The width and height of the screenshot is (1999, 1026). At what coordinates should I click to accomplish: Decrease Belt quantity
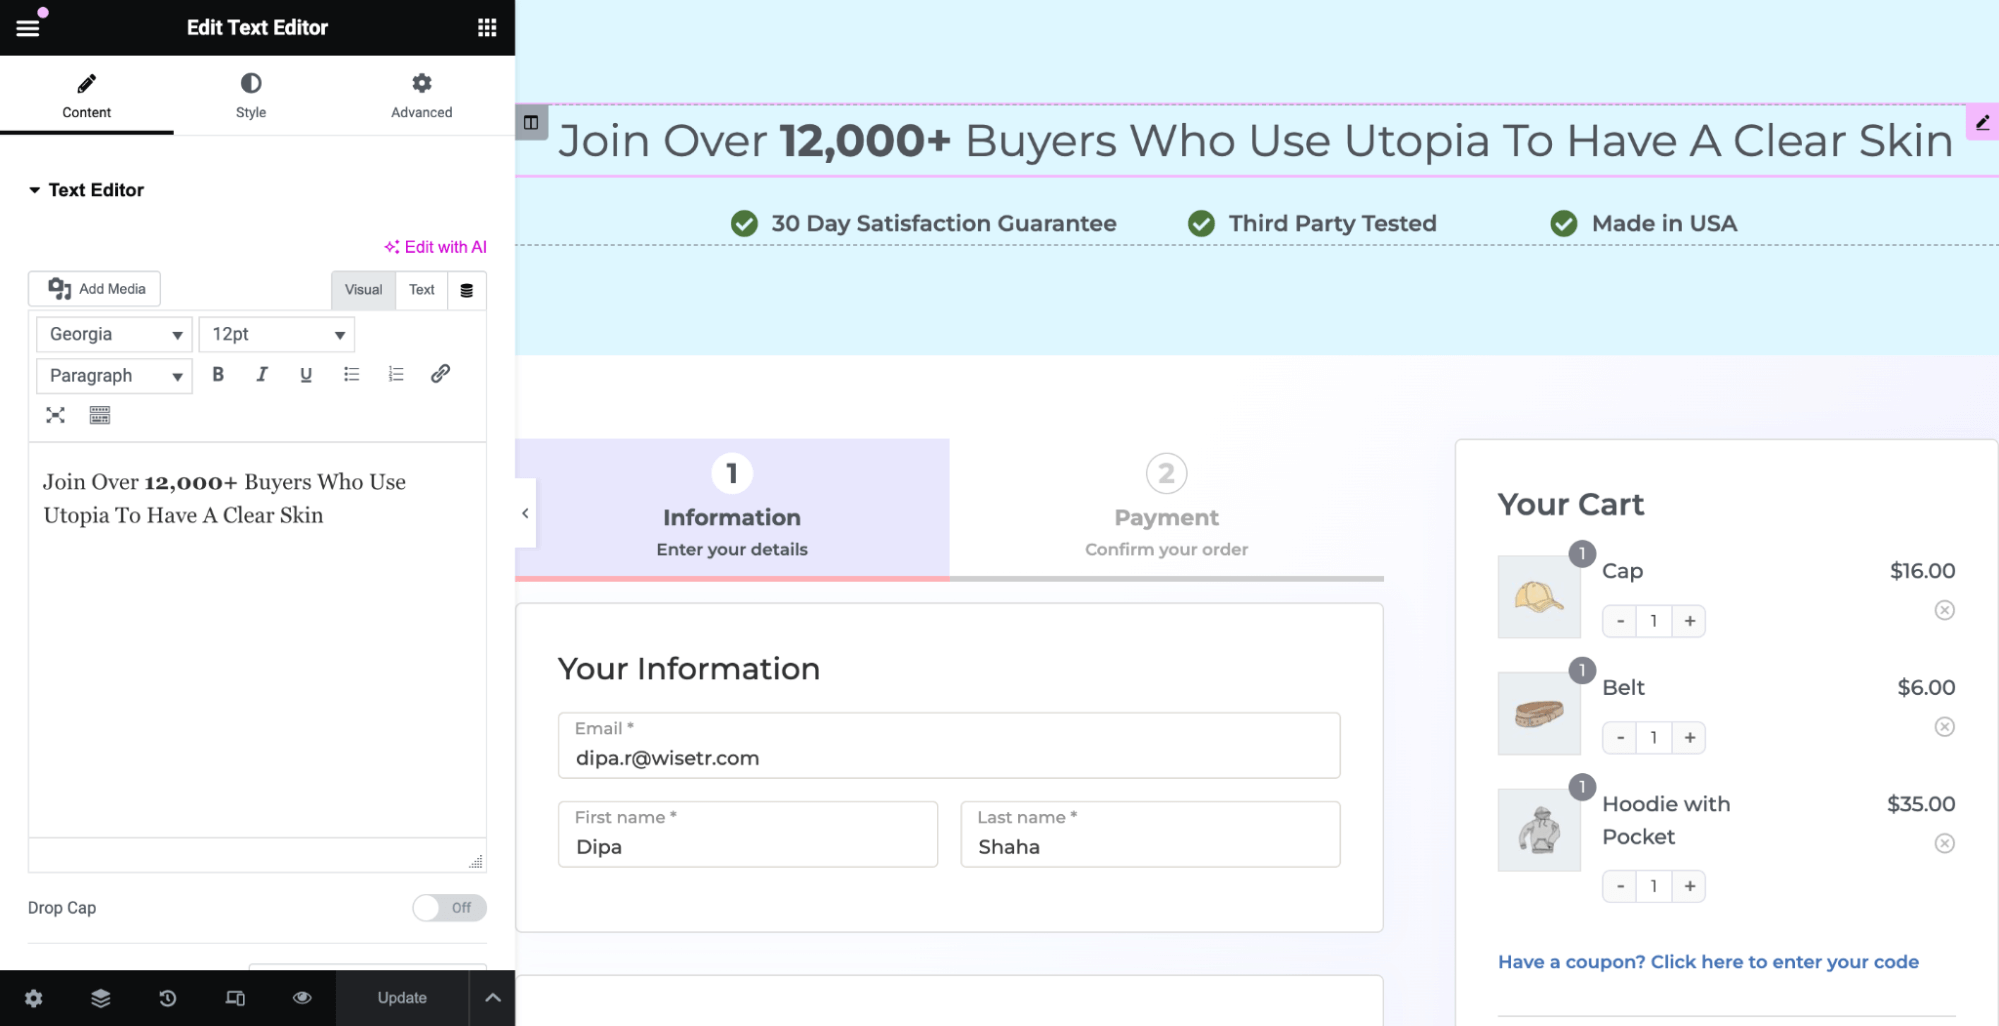click(1620, 738)
